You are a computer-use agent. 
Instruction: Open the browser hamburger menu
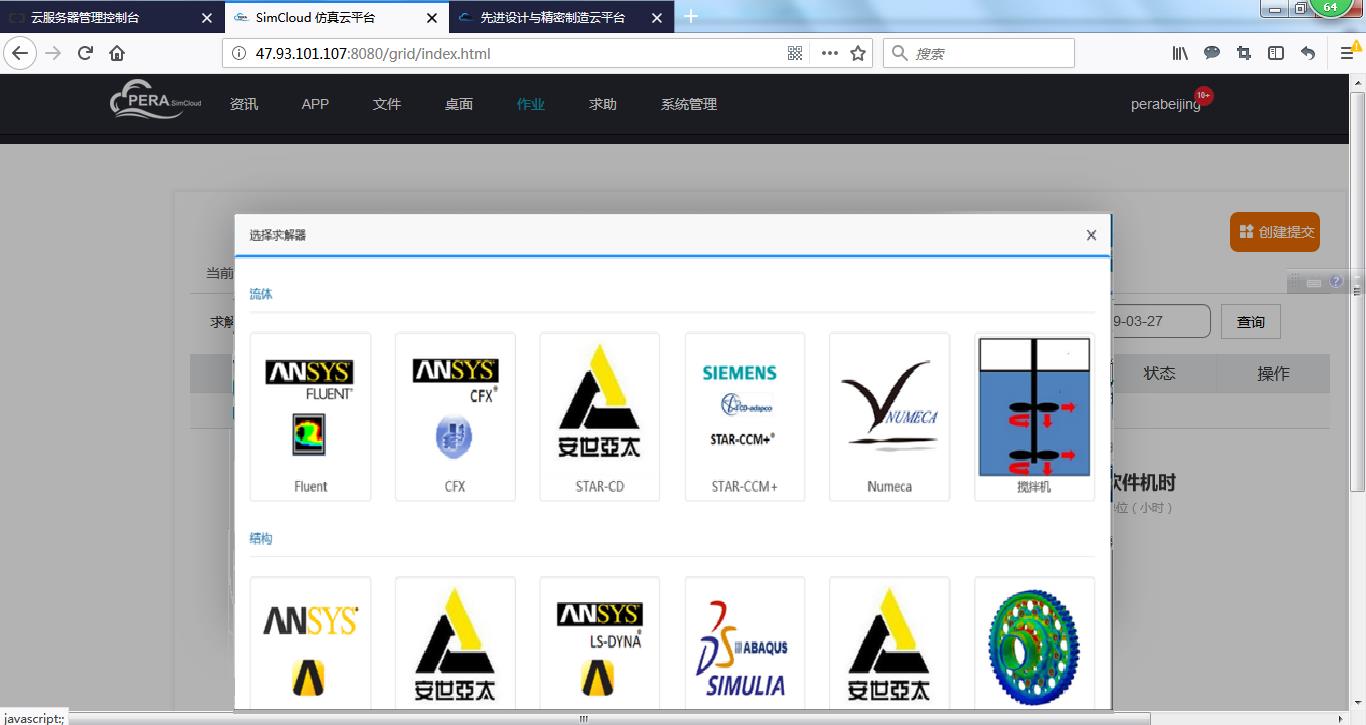pos(1347,53)
